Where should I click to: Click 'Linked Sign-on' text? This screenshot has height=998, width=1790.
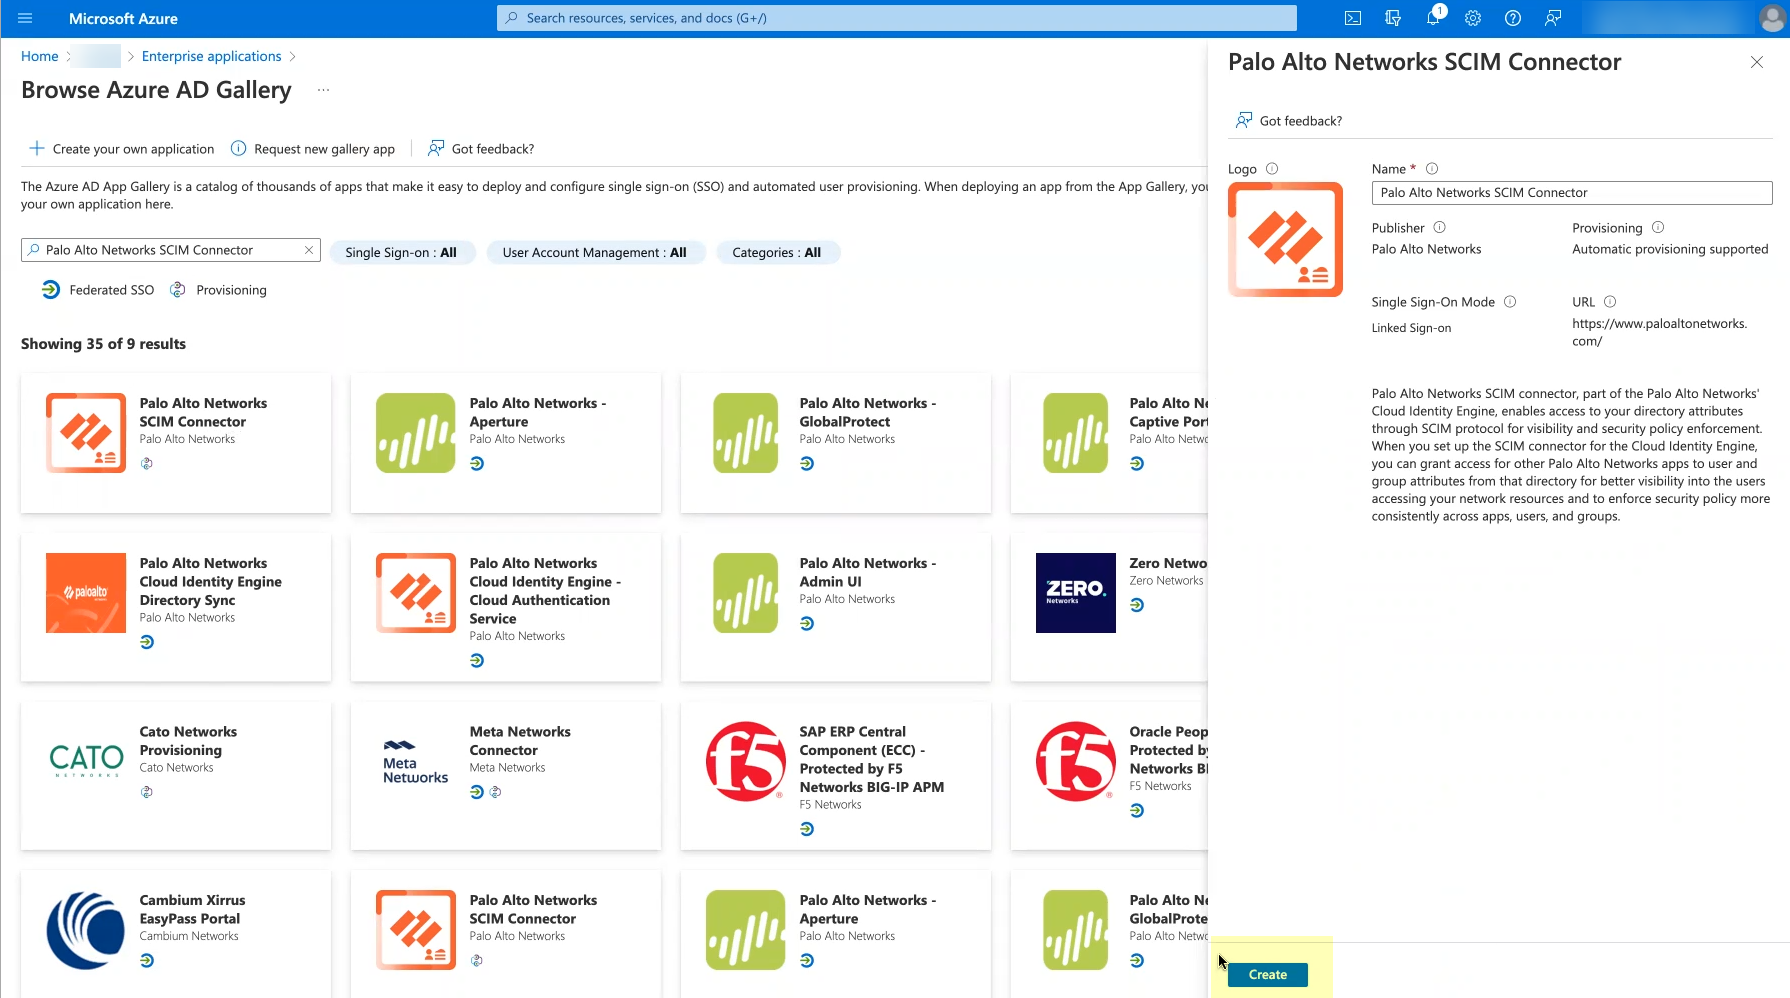pyautogui.click(x=1411, y=328)
